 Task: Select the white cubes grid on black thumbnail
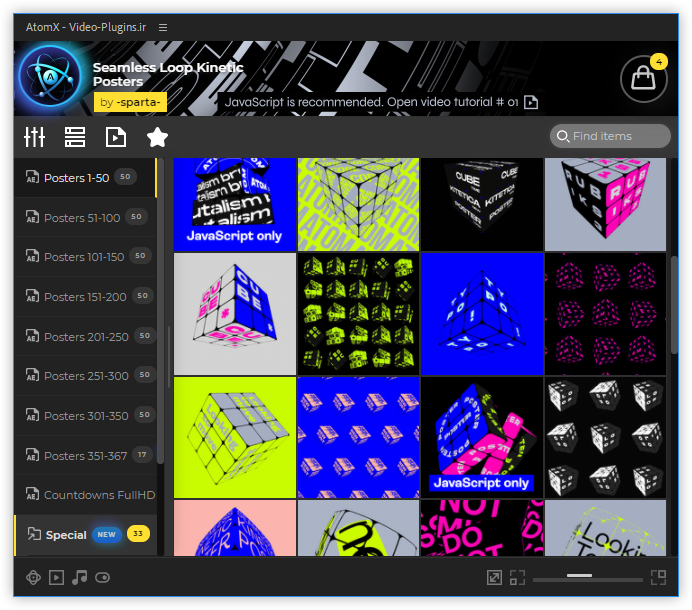(606, 437)
